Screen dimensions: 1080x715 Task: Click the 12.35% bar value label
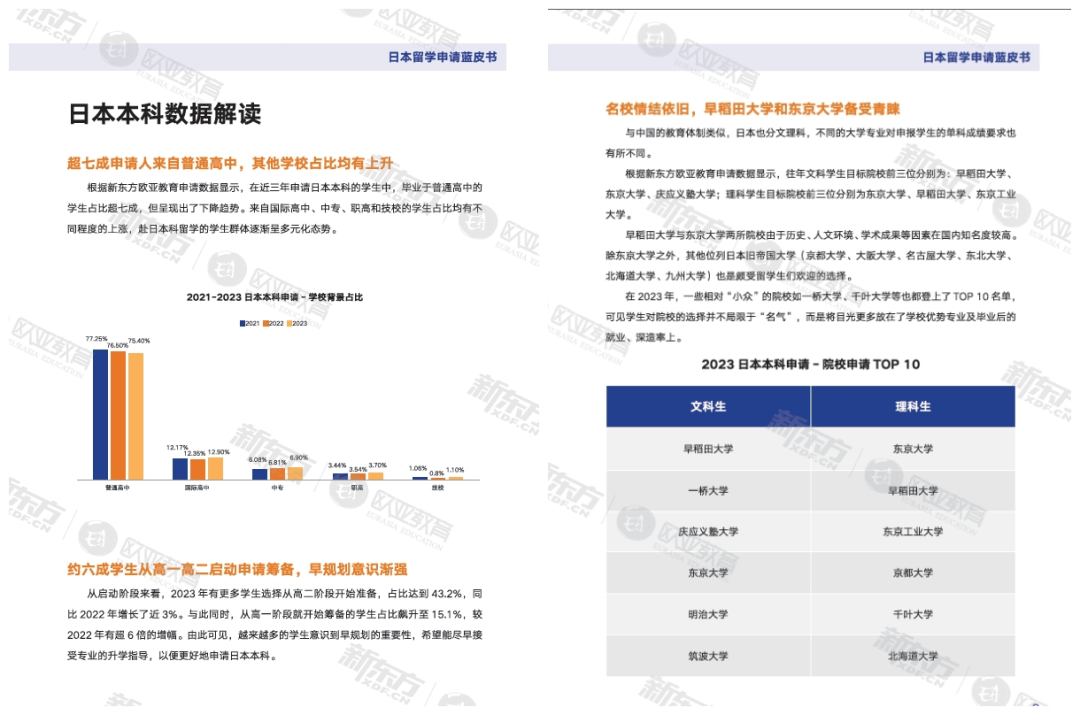pyautogui.click(x=194, y=453)
